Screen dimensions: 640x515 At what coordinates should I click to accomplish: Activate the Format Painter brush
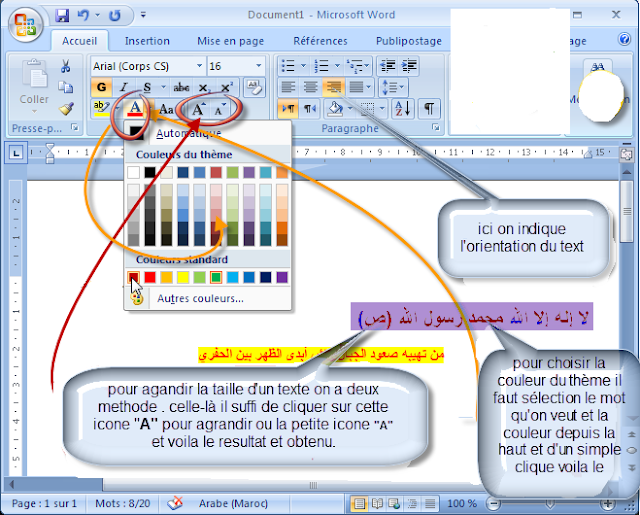66,109
